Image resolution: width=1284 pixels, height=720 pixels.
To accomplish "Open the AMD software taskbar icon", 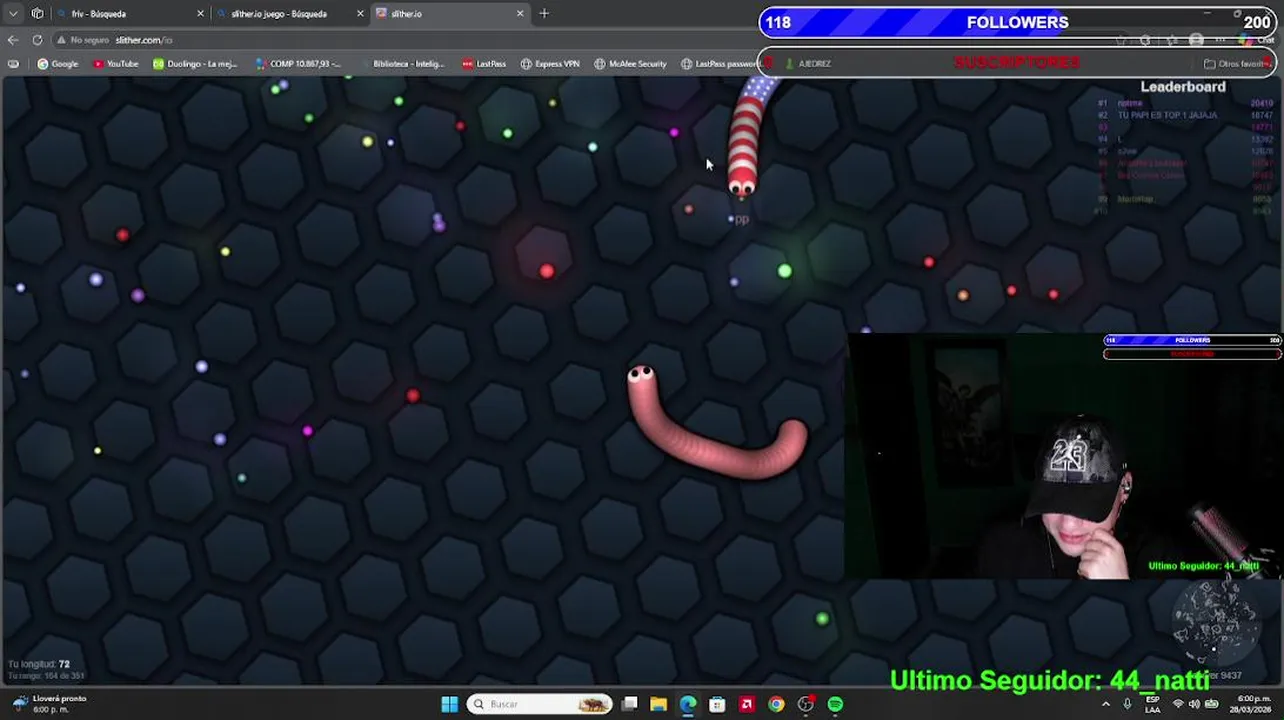I will [746, 704].
